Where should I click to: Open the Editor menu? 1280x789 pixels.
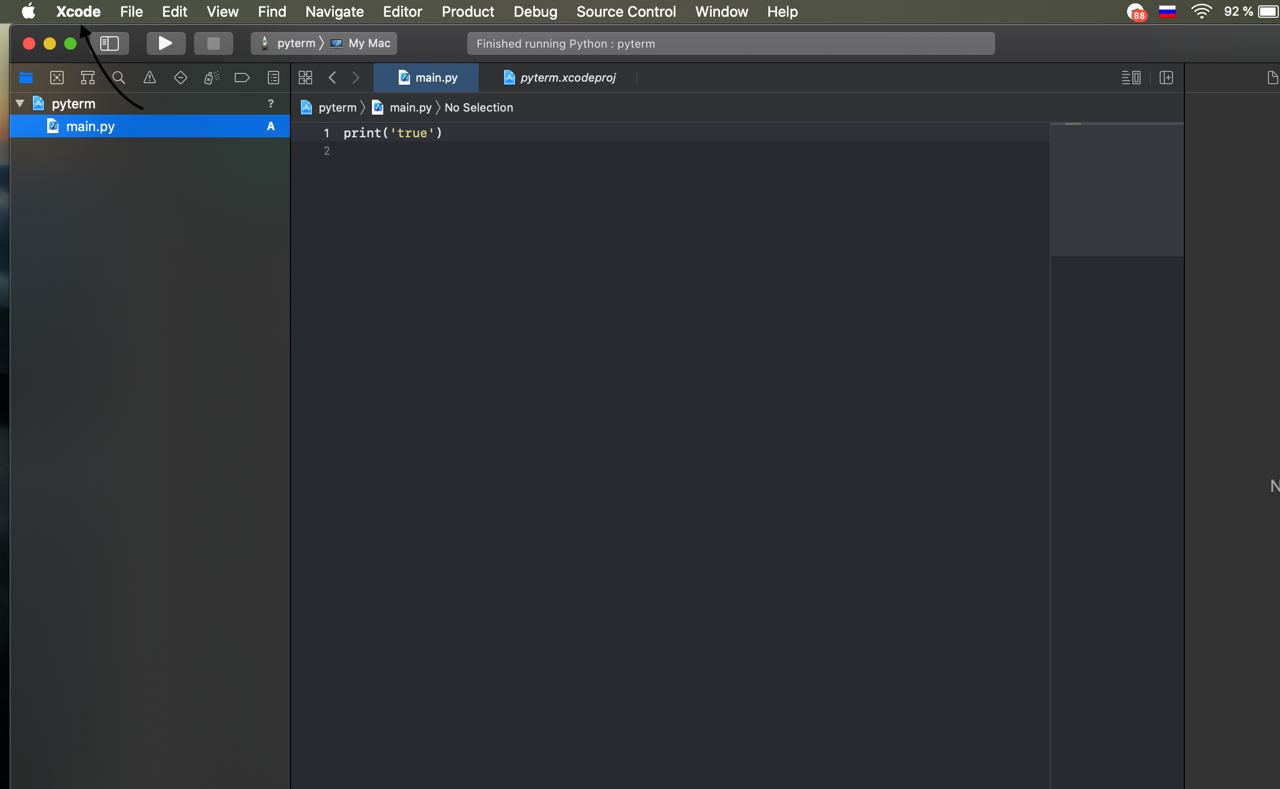[x=402, y=11]
